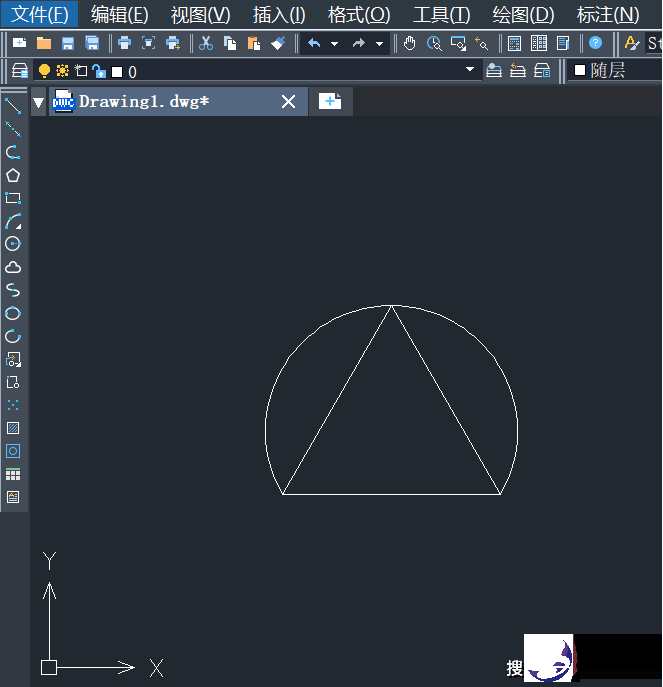This screenshot has width=663, height=687.
Task: Choose the zoom window icon
Action: pyautogui.click(x=458, y=43)
